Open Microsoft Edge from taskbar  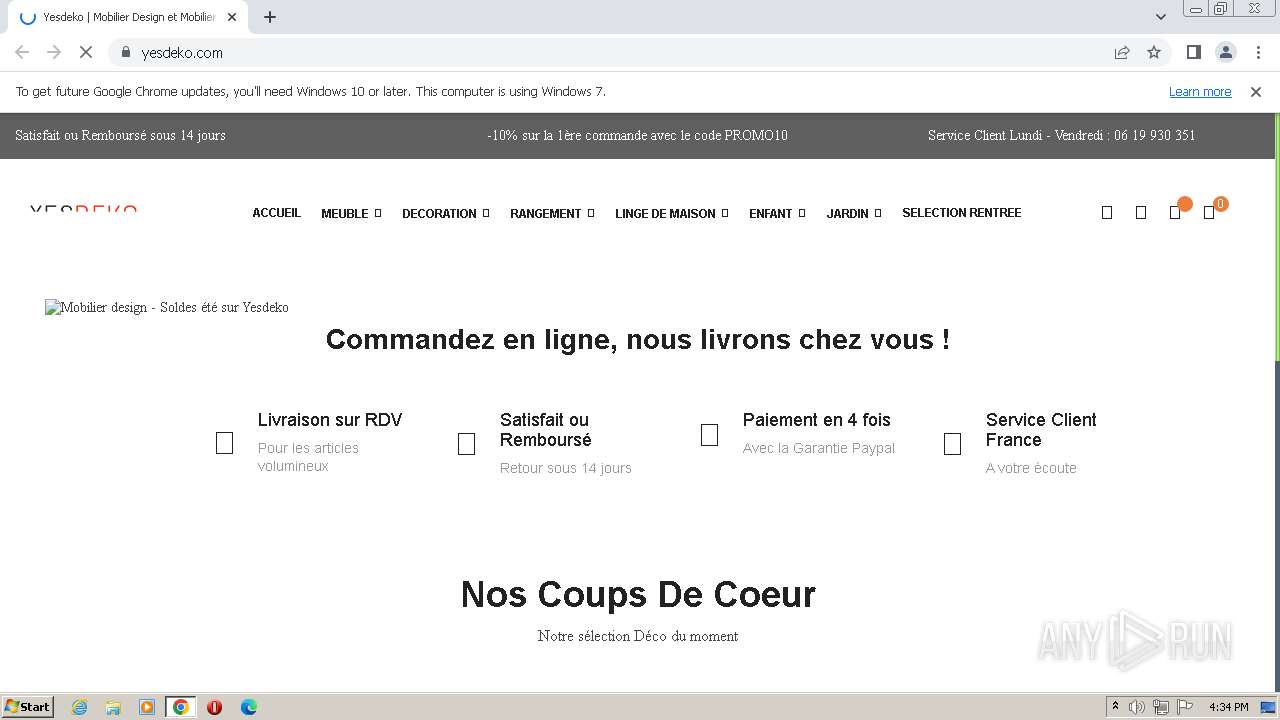click(249, 707)
